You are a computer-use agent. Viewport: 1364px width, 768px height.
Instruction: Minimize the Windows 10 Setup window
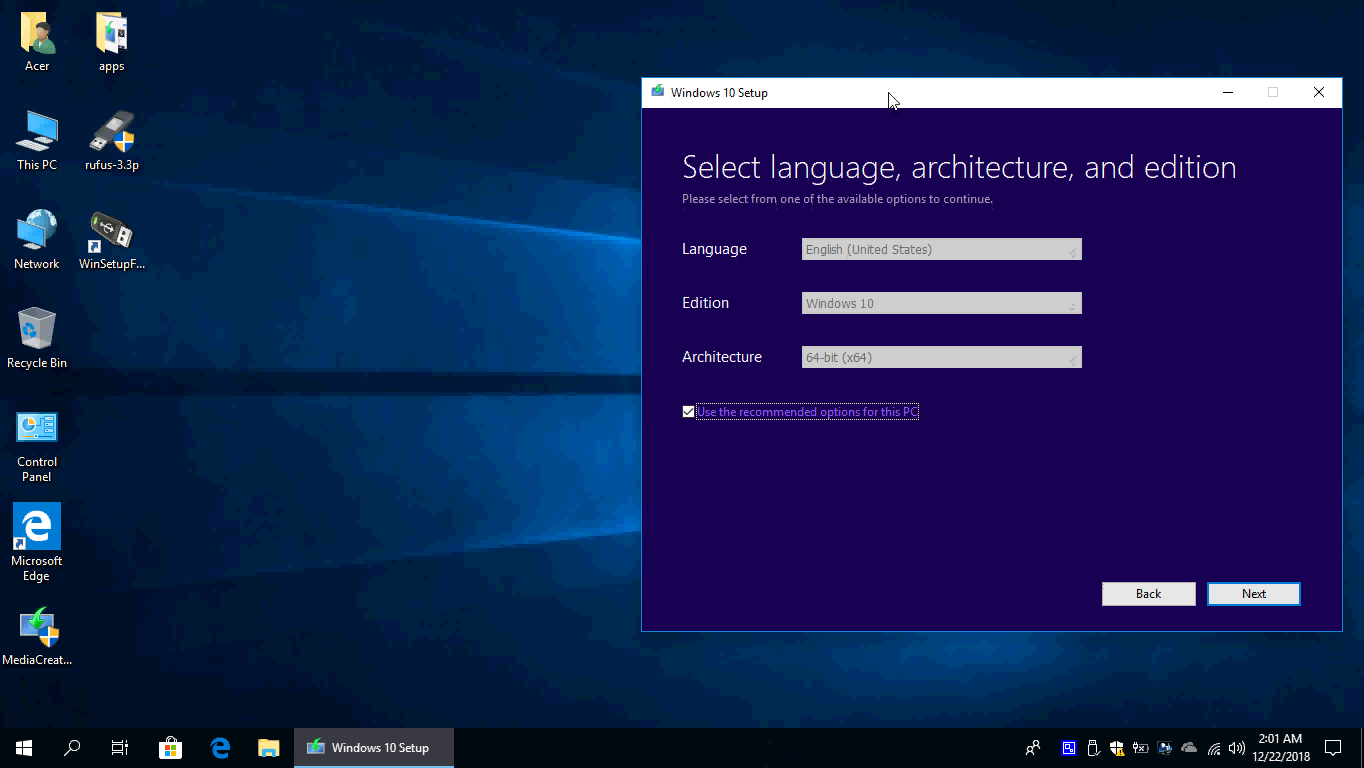(x=1227, y=92)
